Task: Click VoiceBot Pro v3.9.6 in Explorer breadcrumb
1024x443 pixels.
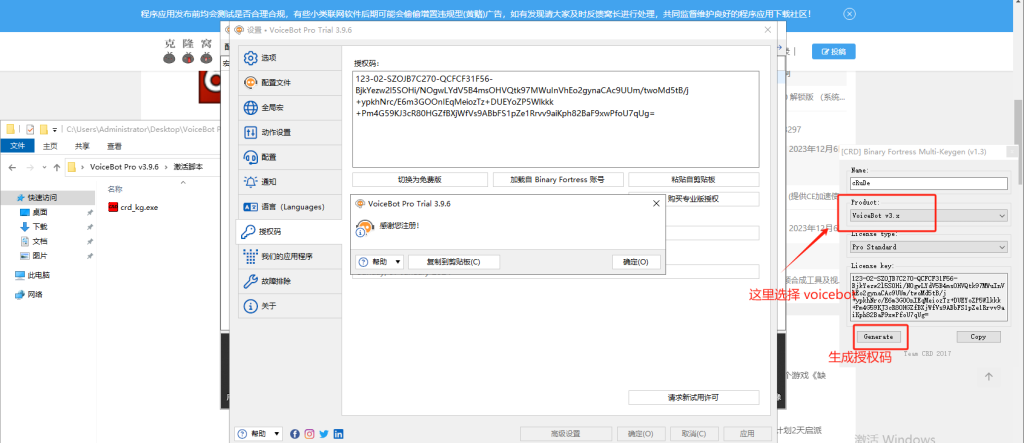Action: (124, 167)
